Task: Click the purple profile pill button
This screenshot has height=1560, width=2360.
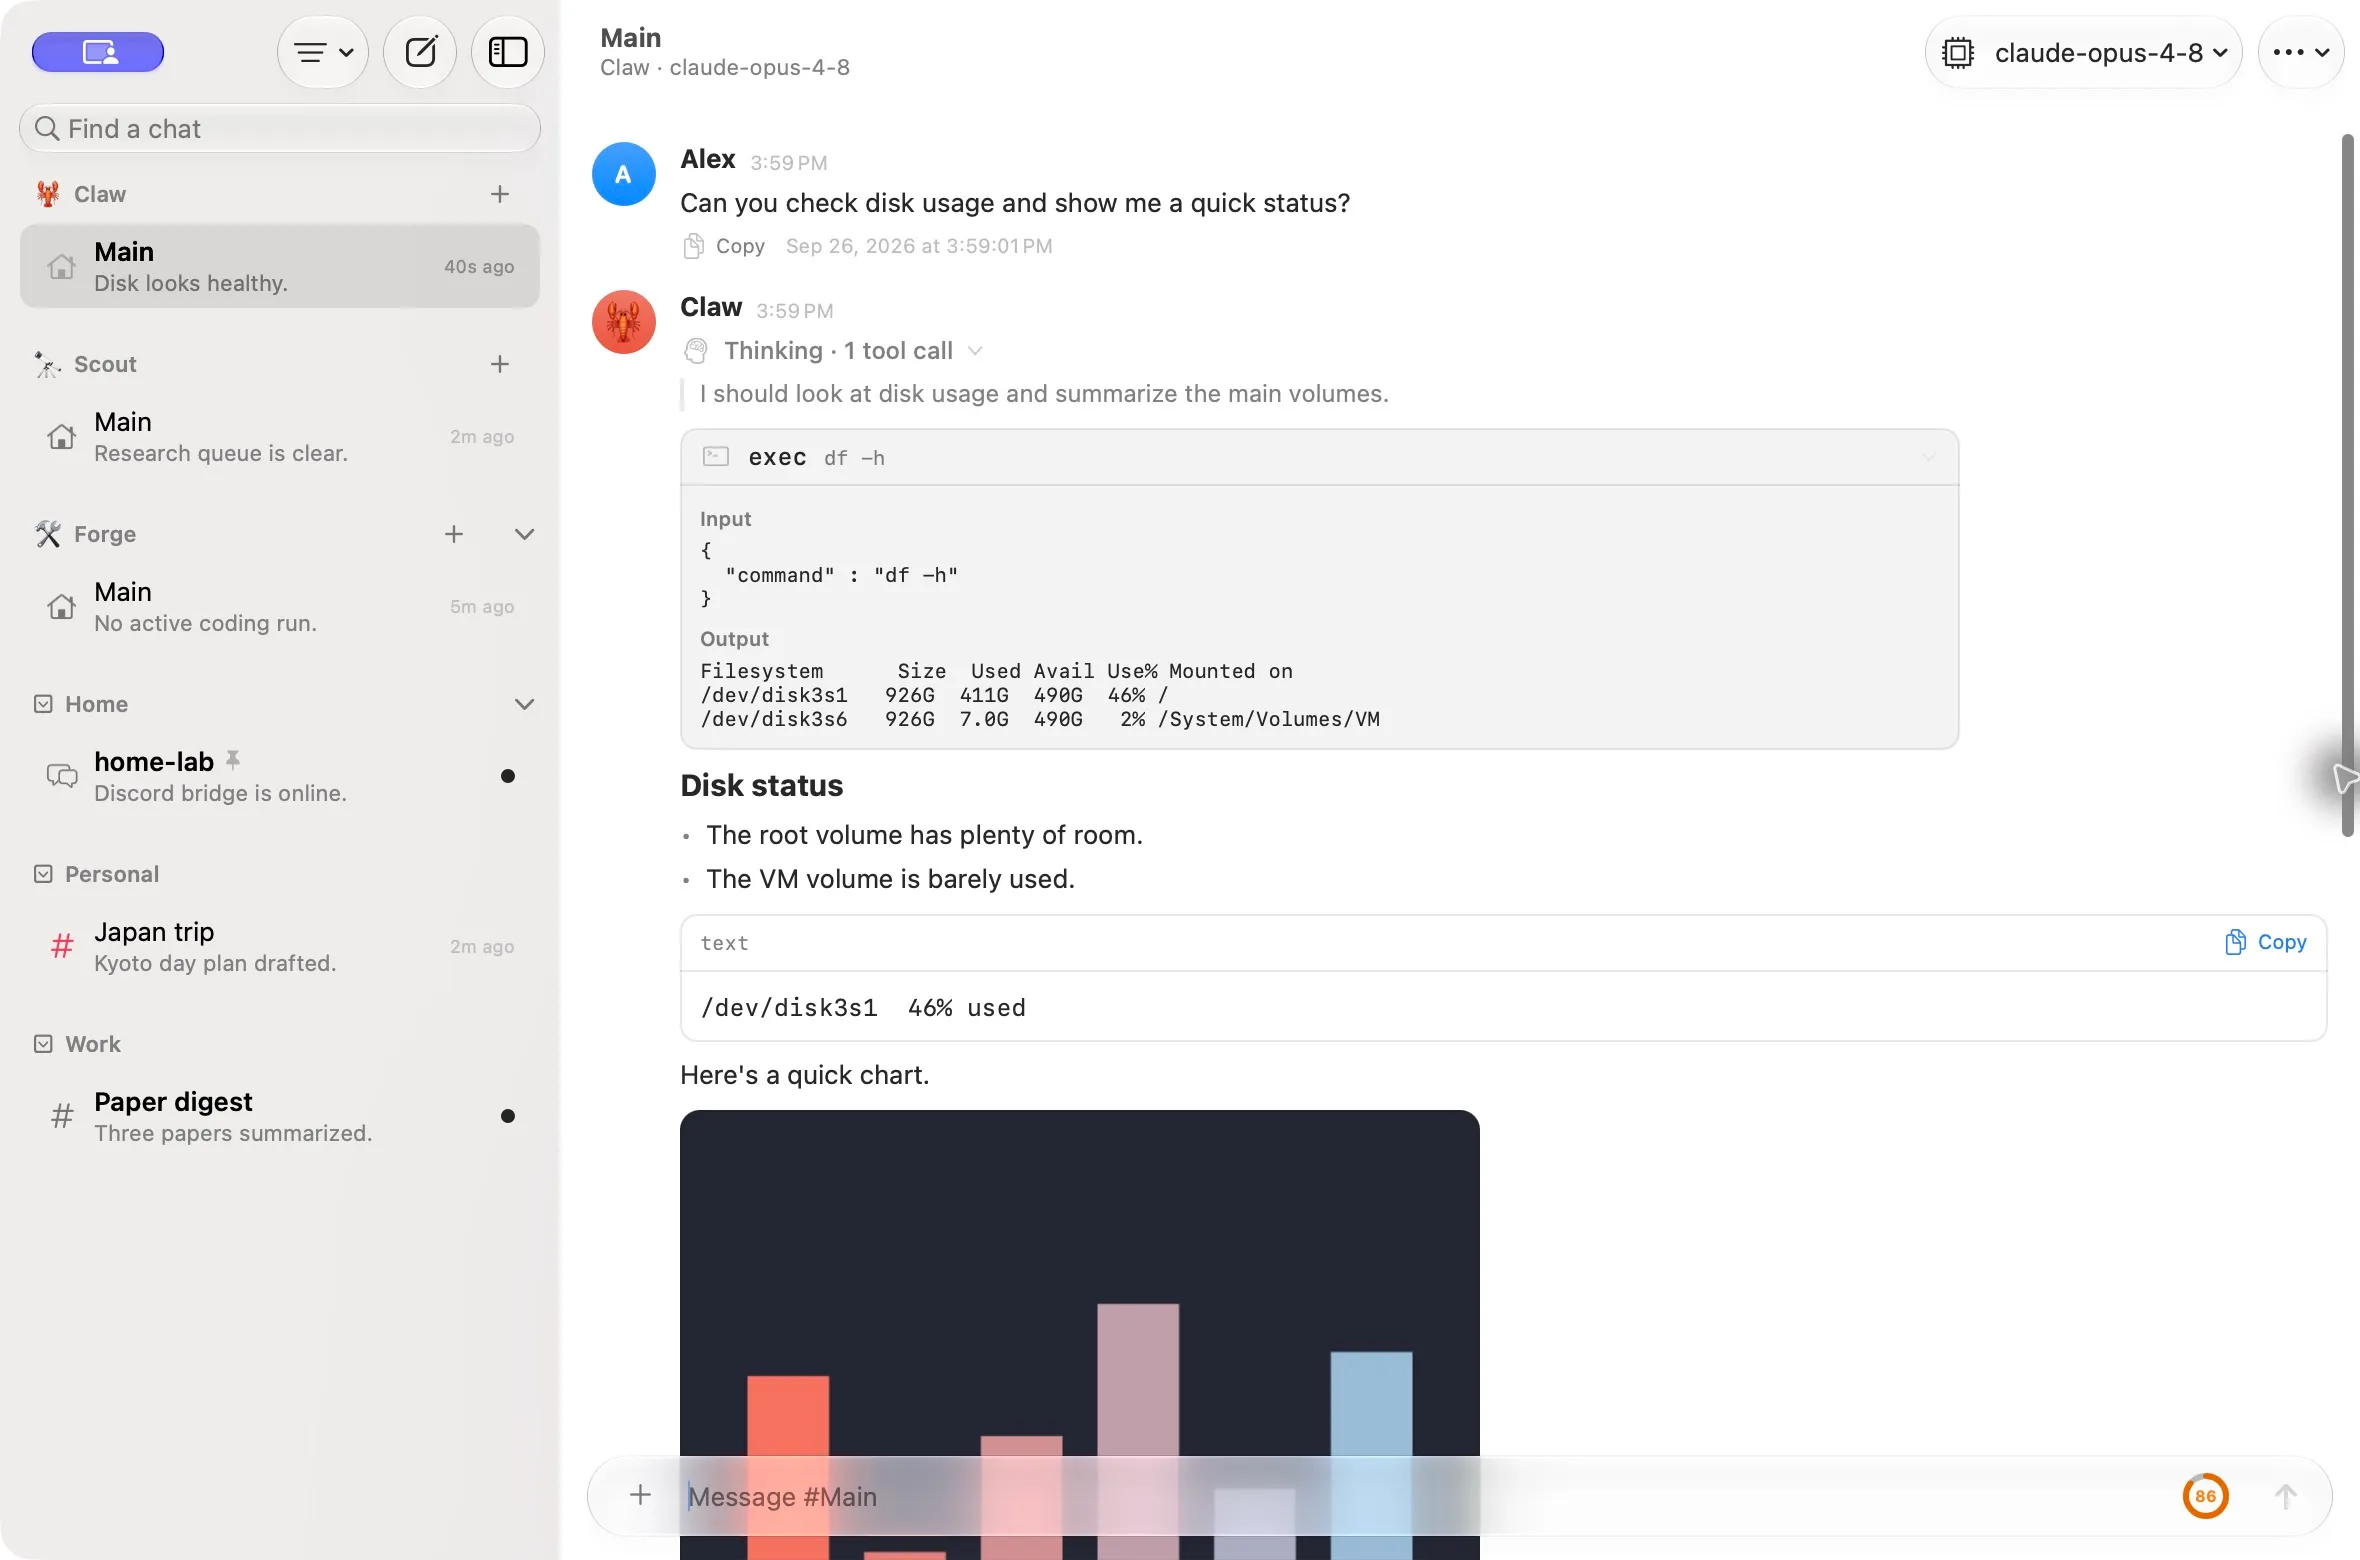Action: 98,52
